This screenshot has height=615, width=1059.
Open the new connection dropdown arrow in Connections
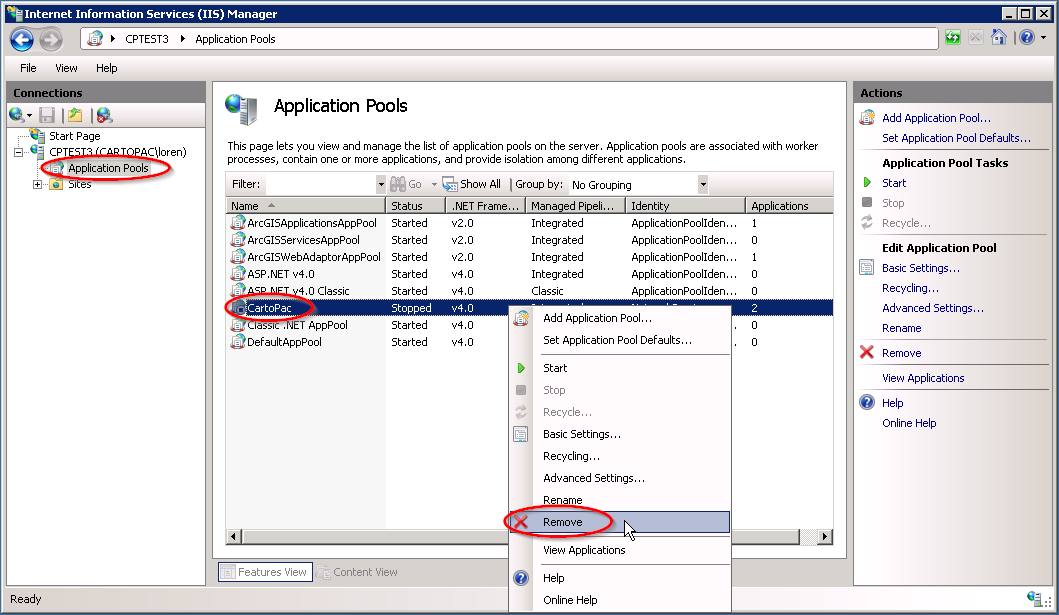click(29, 116)
